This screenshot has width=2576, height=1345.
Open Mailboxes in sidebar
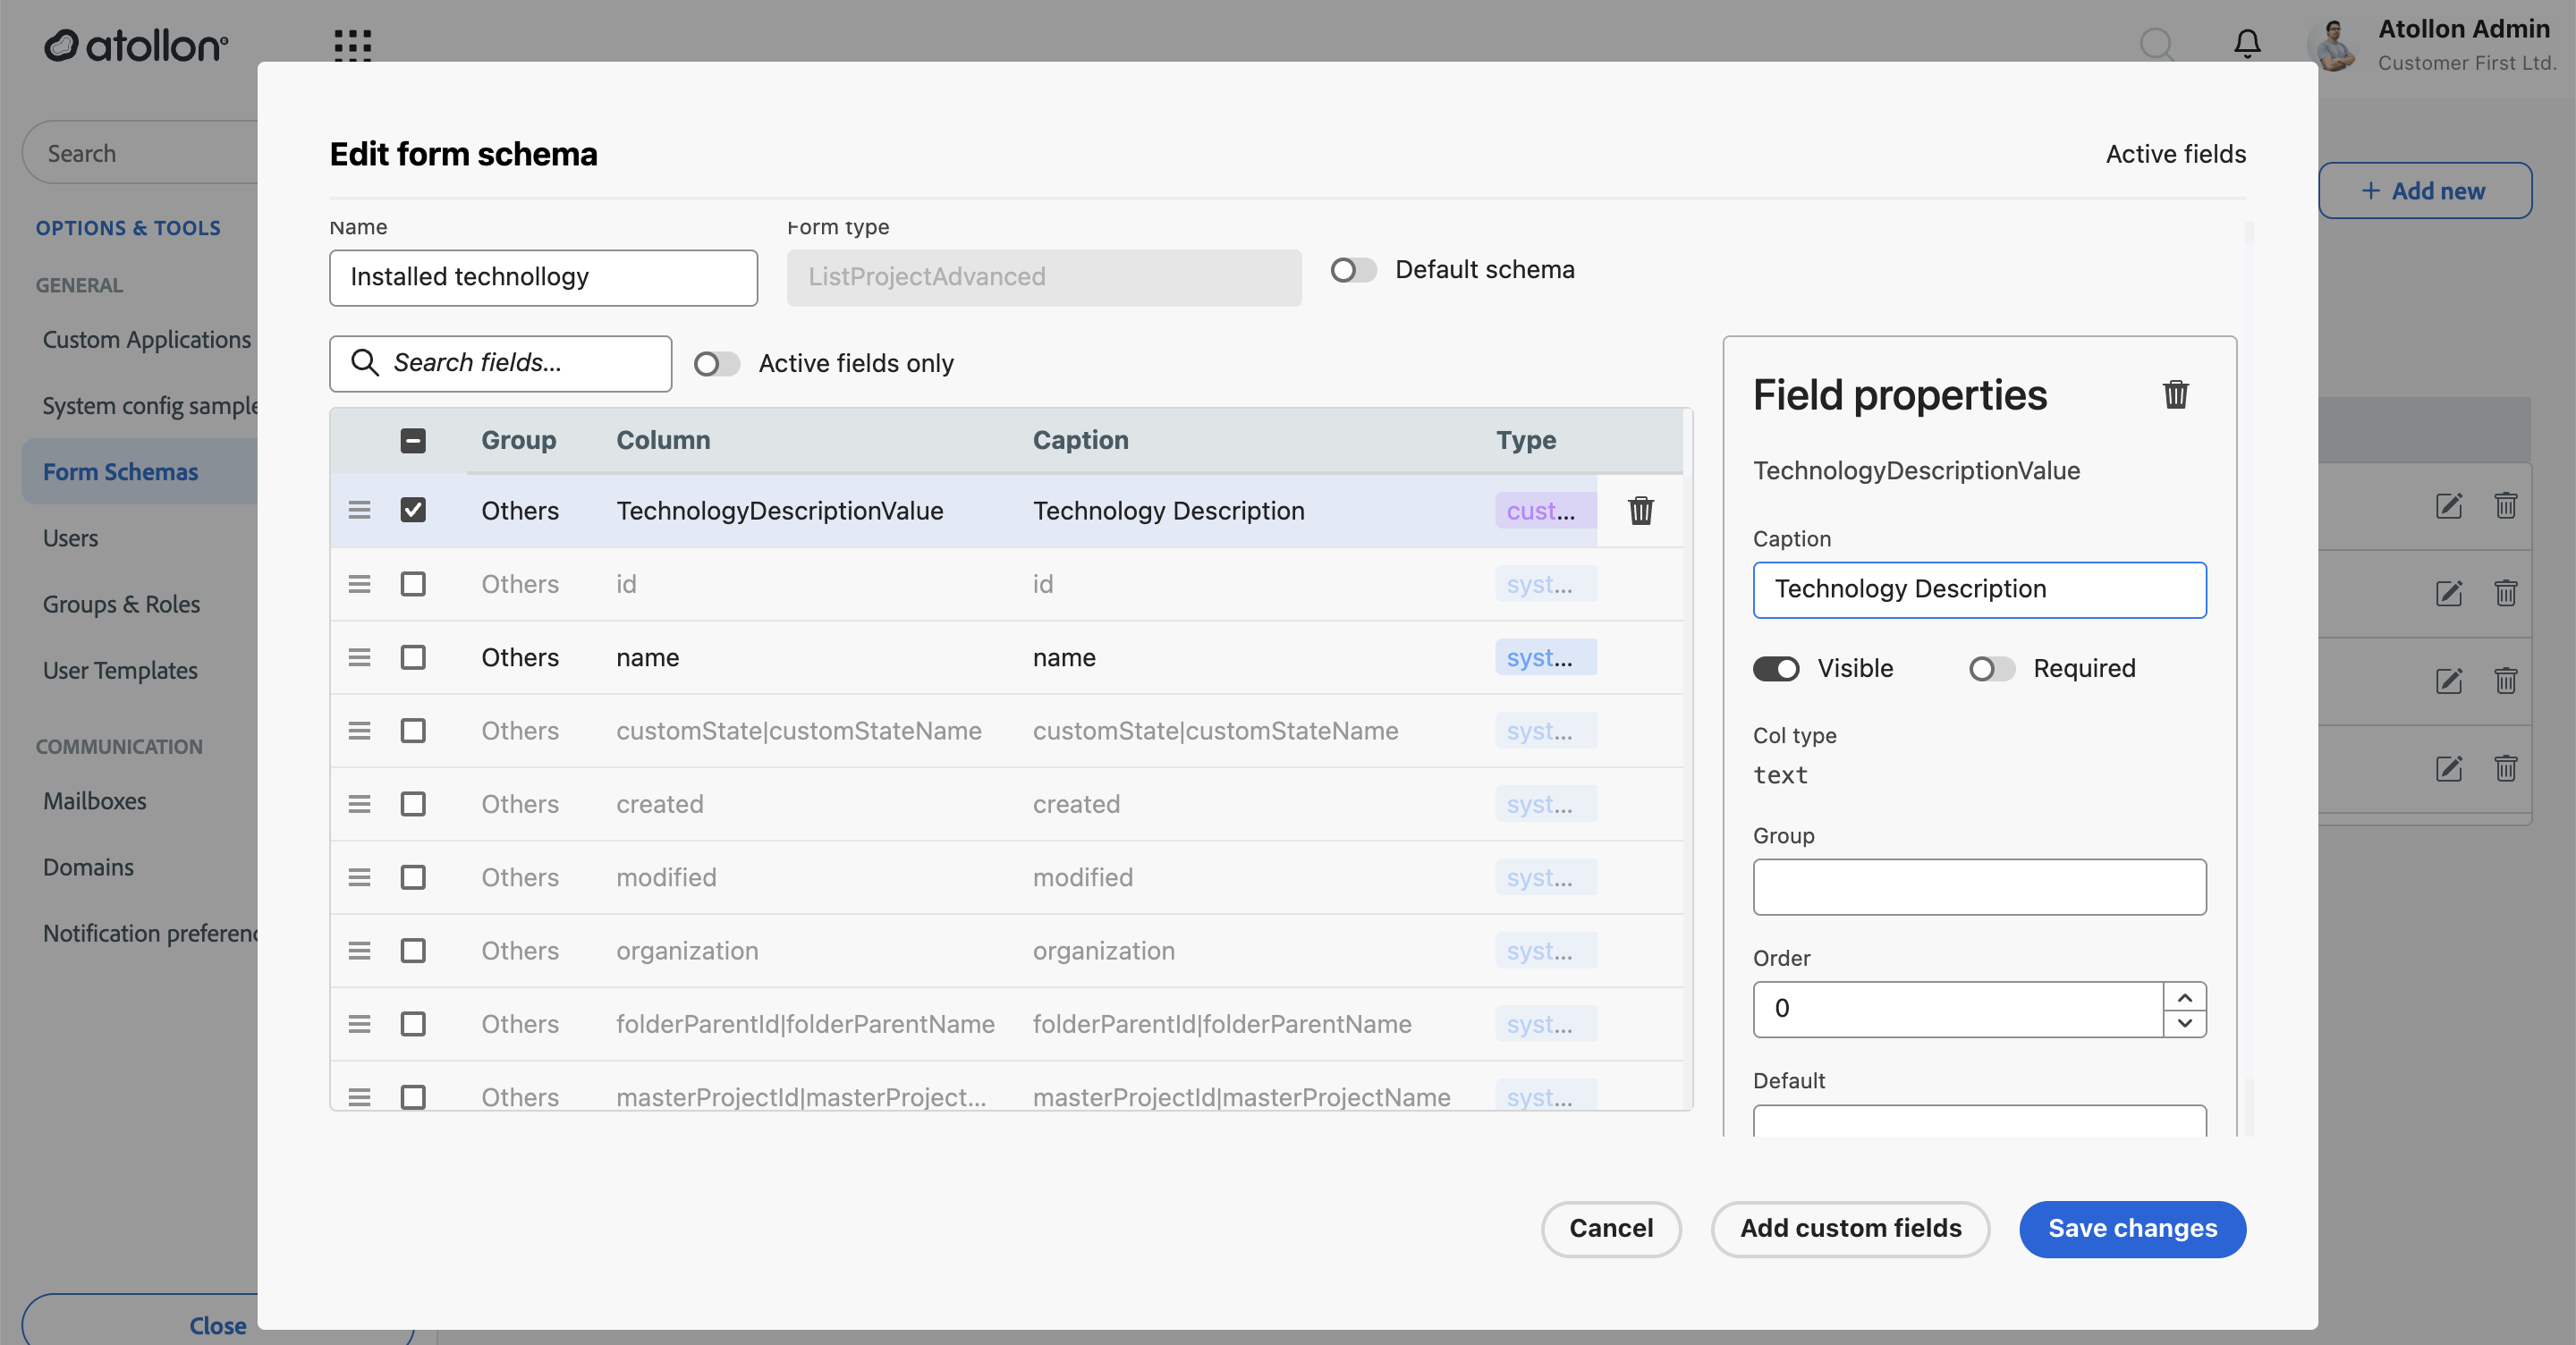tap(95, 801)
